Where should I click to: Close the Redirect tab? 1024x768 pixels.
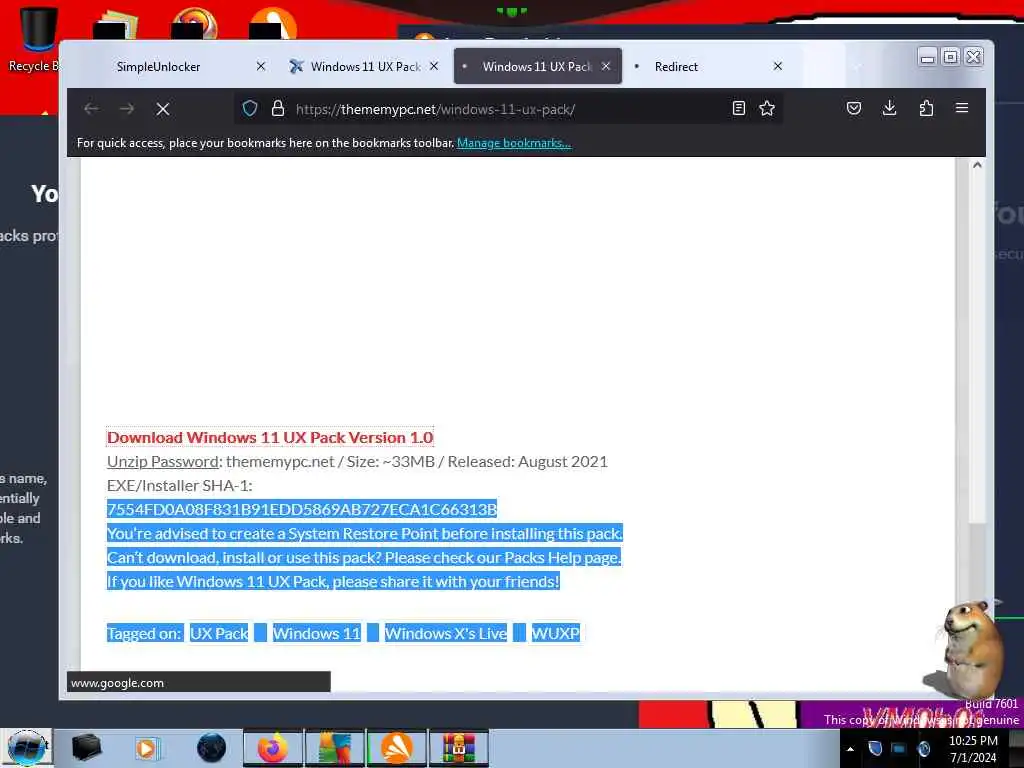coord(778,67)
